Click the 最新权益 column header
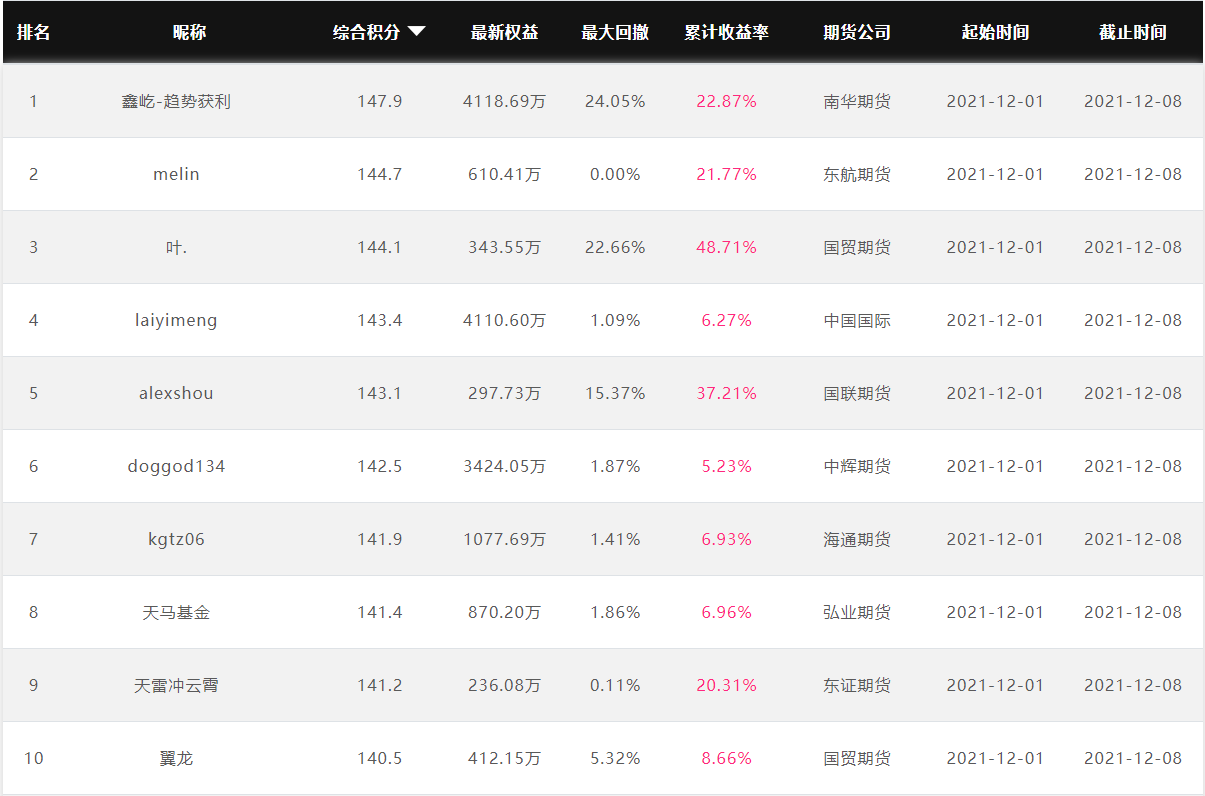 click(505, 32)
